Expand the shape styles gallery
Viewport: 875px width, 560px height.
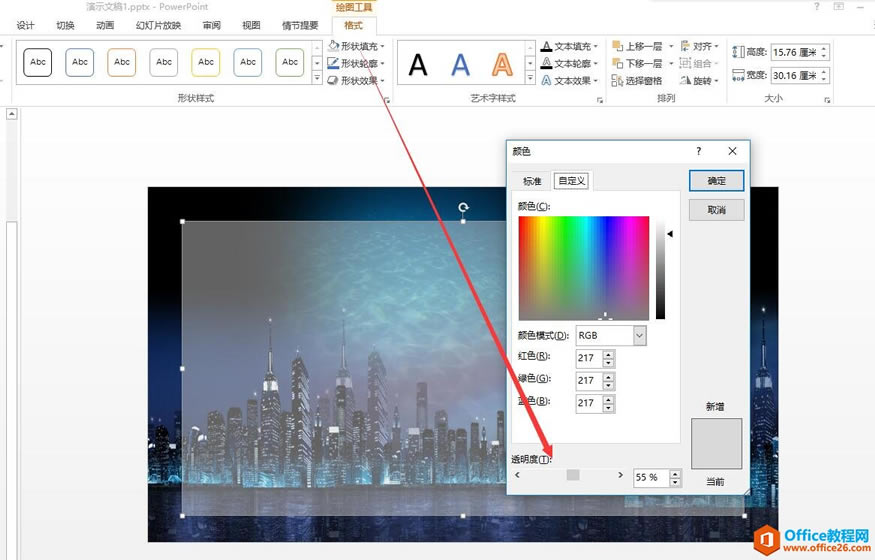click(x=317, y=79)
